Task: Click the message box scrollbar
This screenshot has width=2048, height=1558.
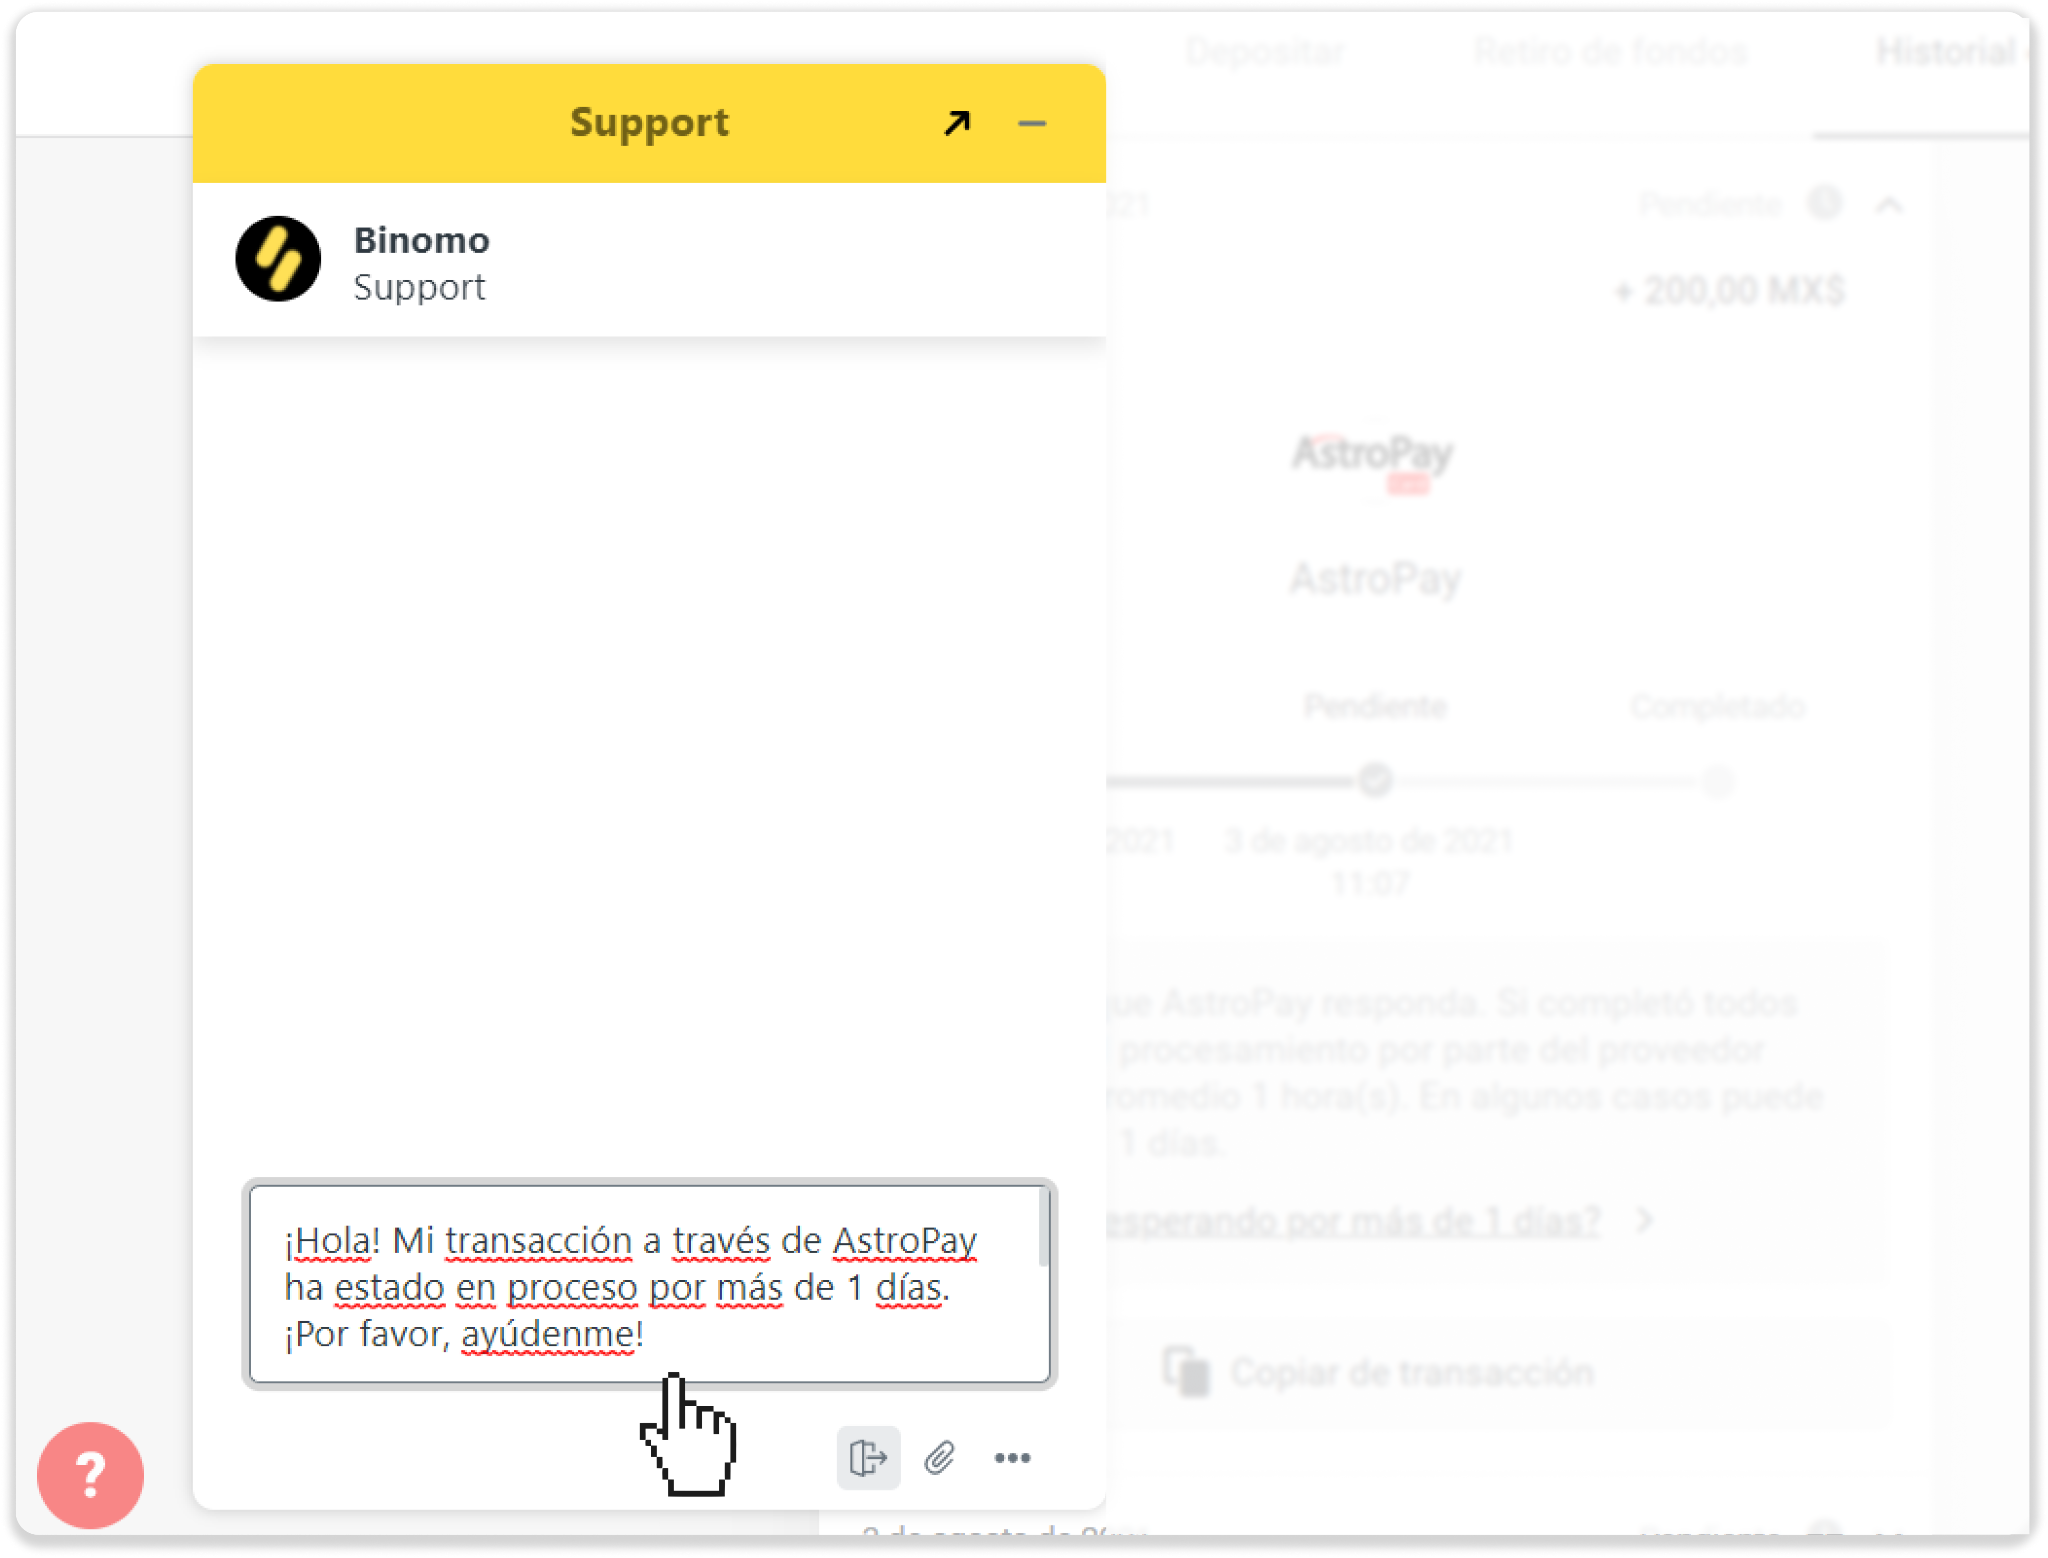Action: (1043, 1227)
